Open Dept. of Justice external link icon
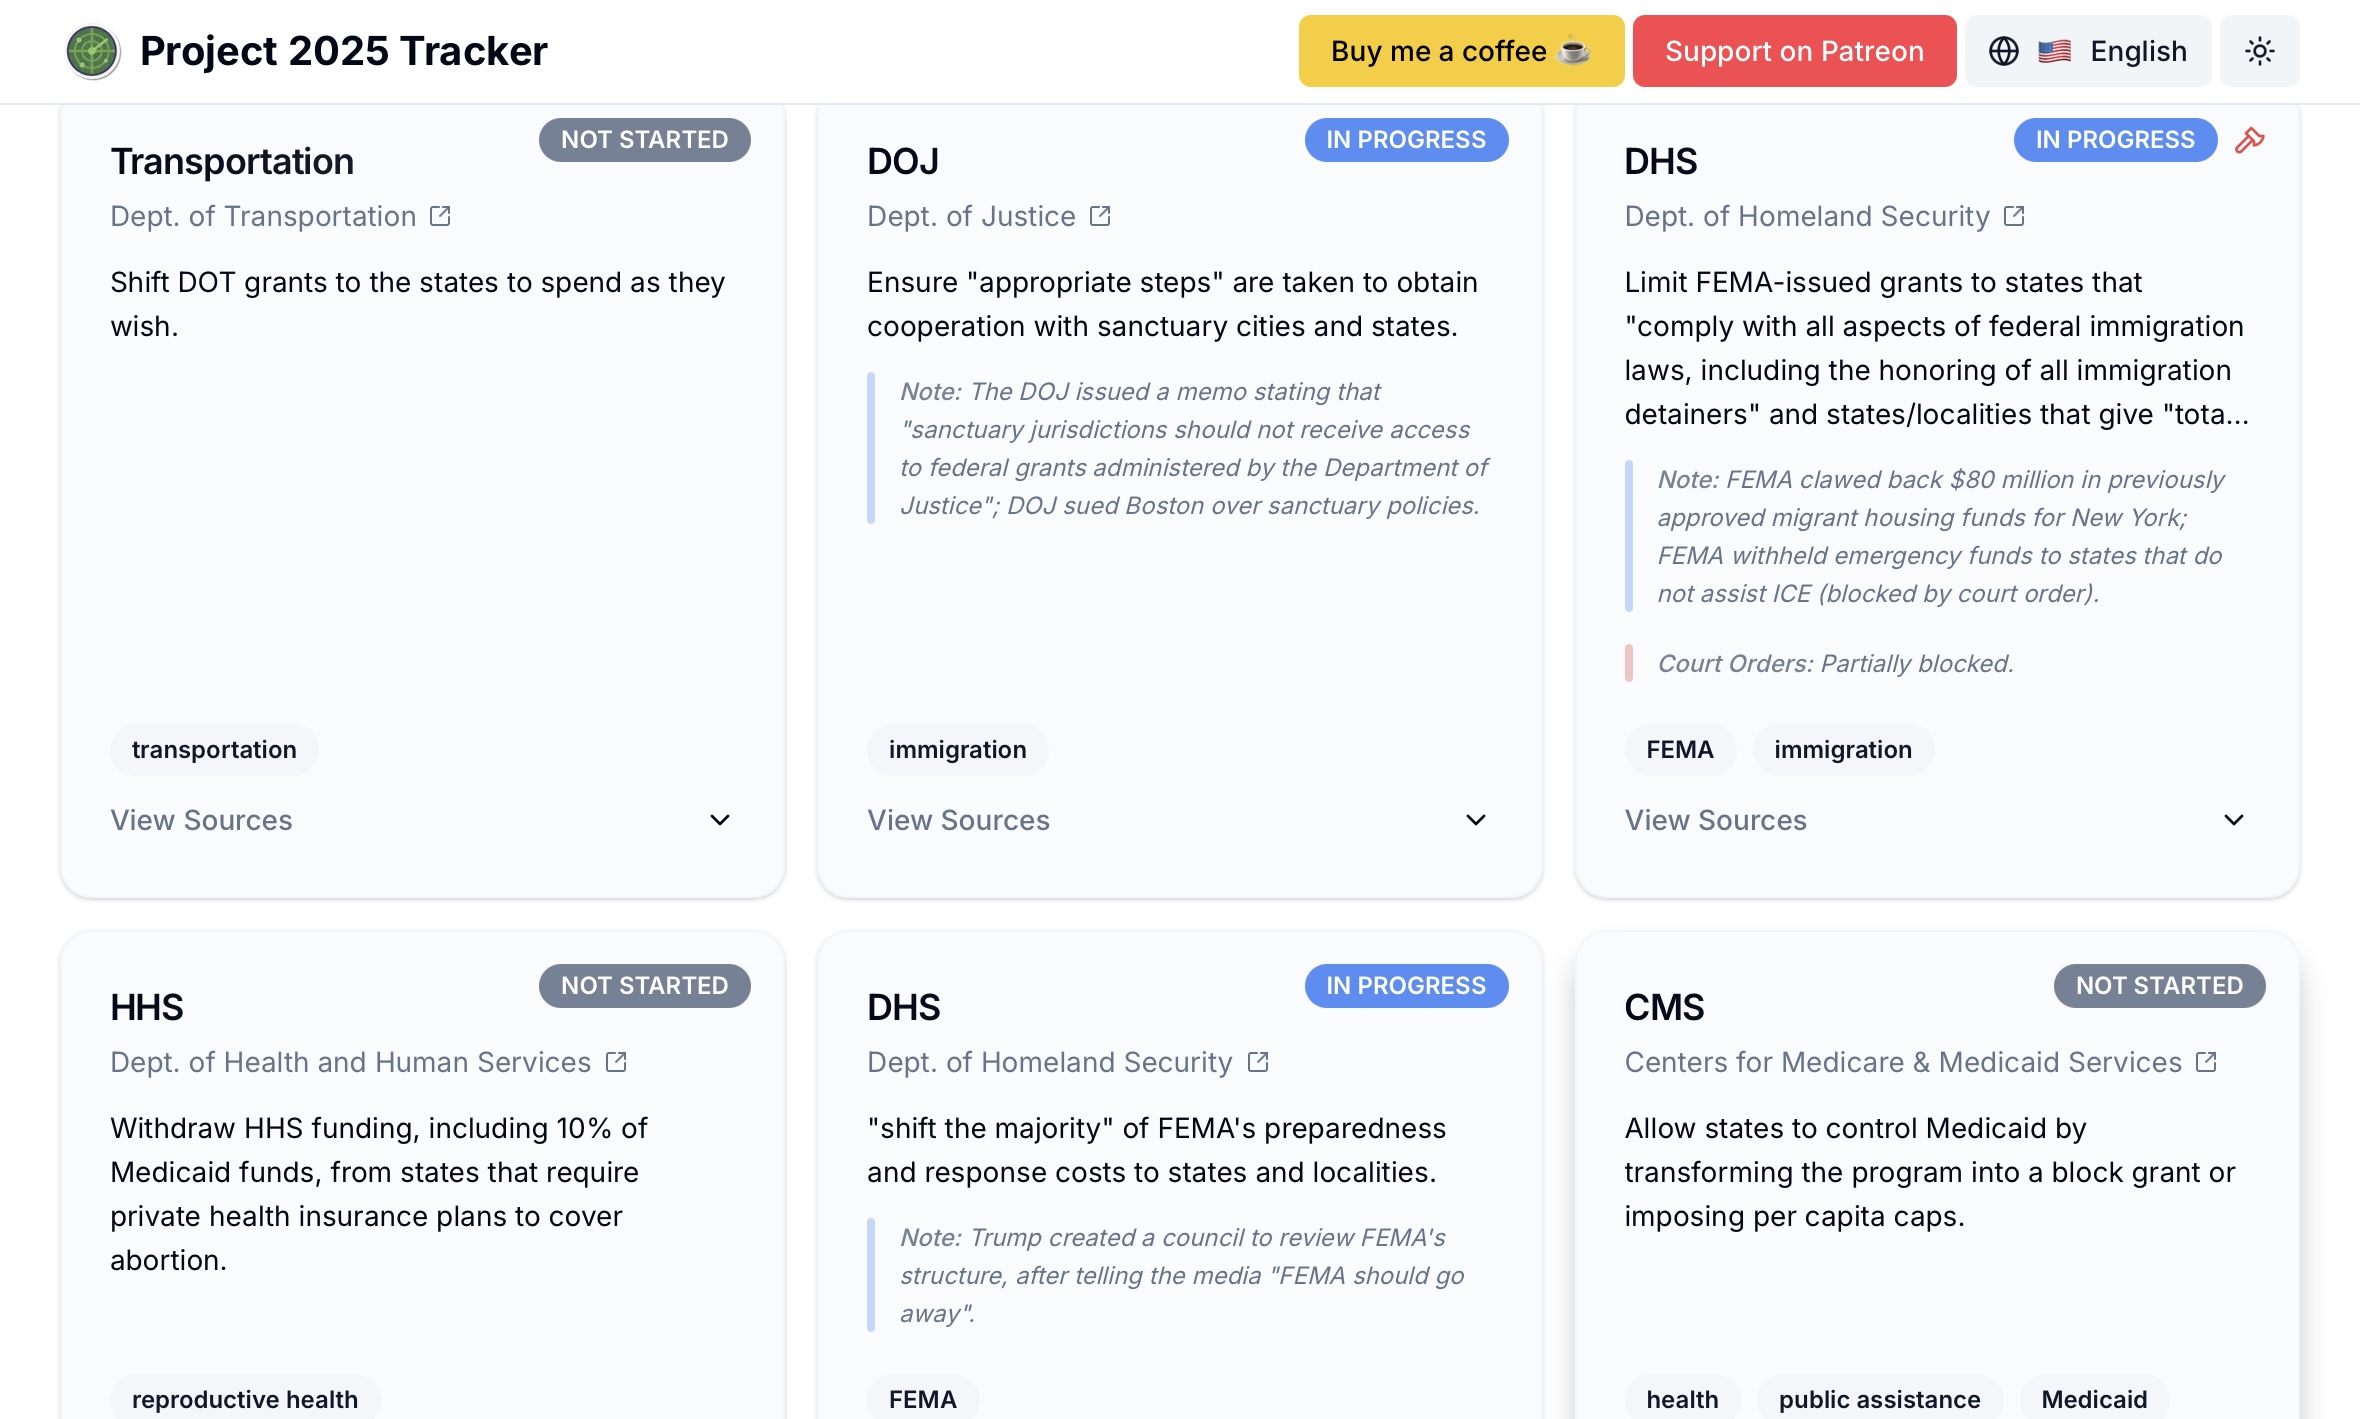 tap(1100, 216)
